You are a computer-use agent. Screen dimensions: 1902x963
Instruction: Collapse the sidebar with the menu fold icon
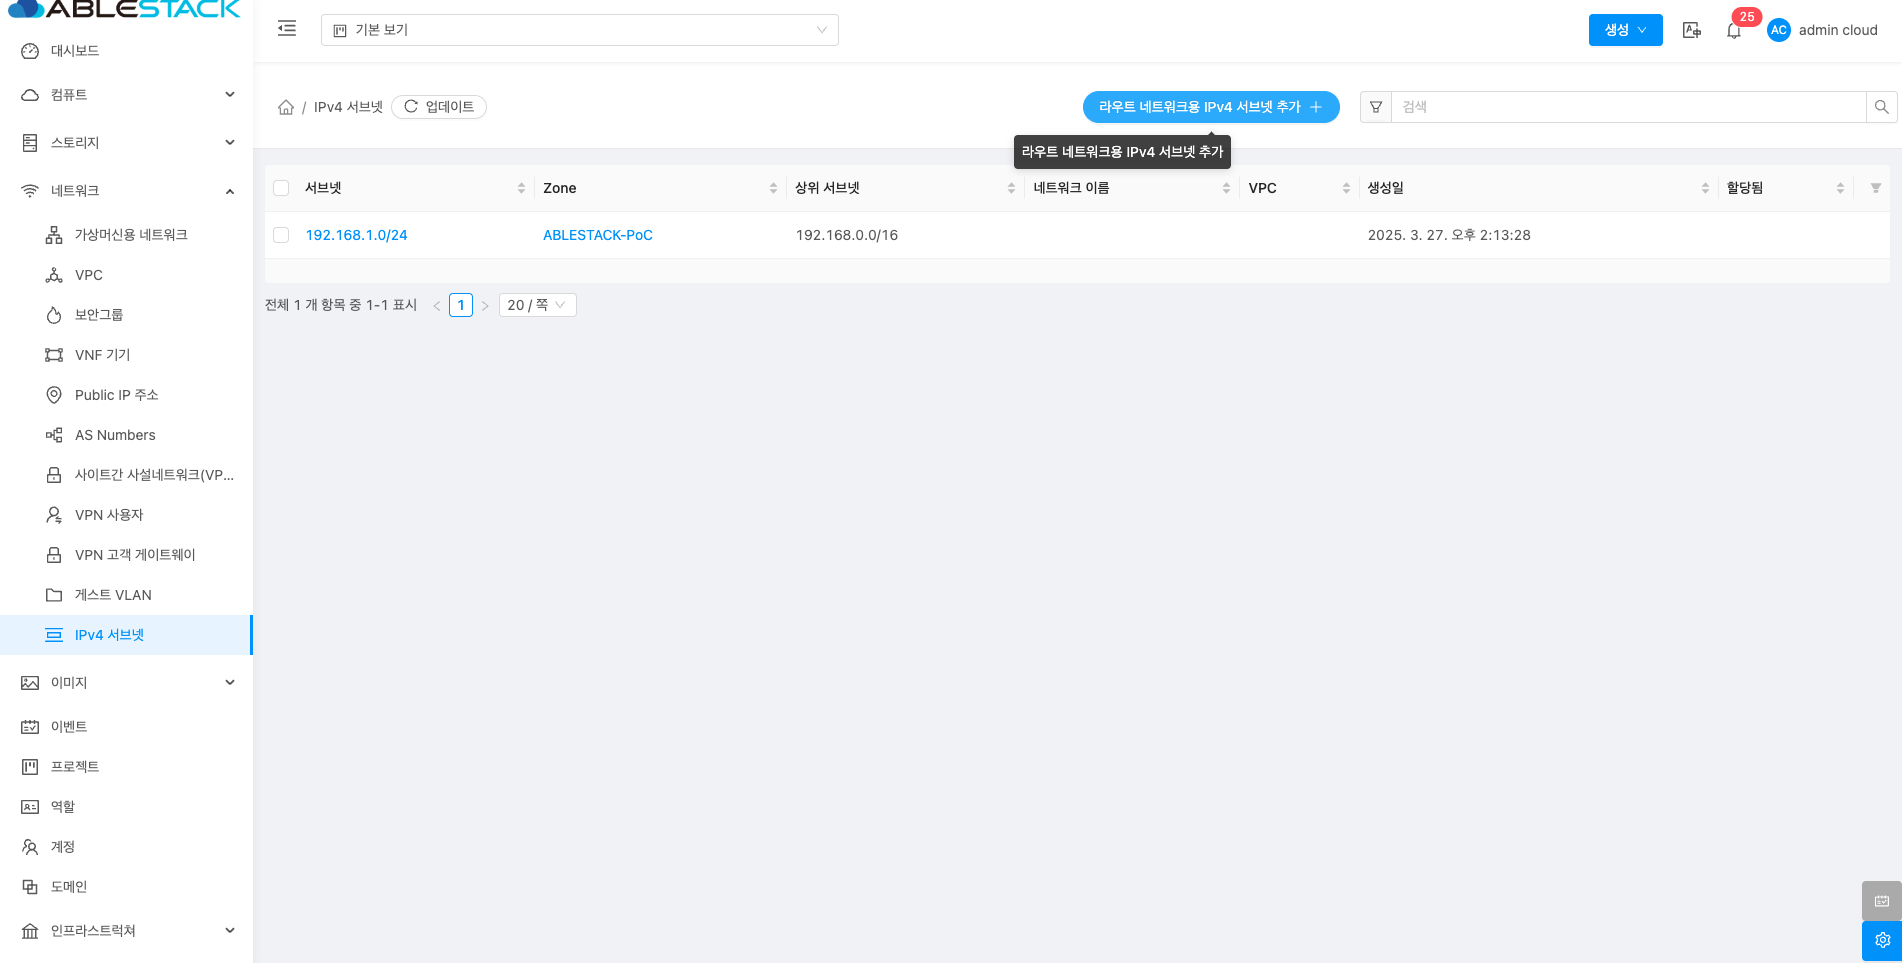coord(287,29)
